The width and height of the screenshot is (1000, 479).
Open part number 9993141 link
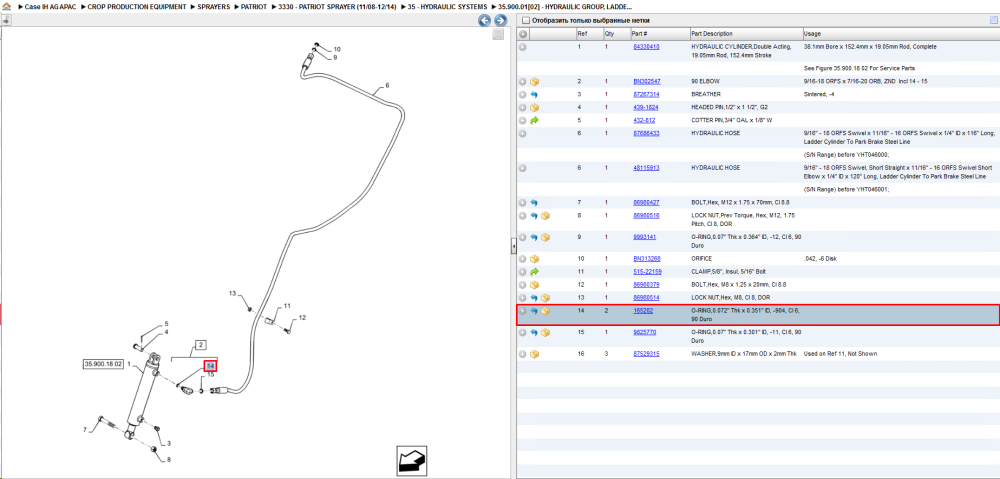pos(645,237)
